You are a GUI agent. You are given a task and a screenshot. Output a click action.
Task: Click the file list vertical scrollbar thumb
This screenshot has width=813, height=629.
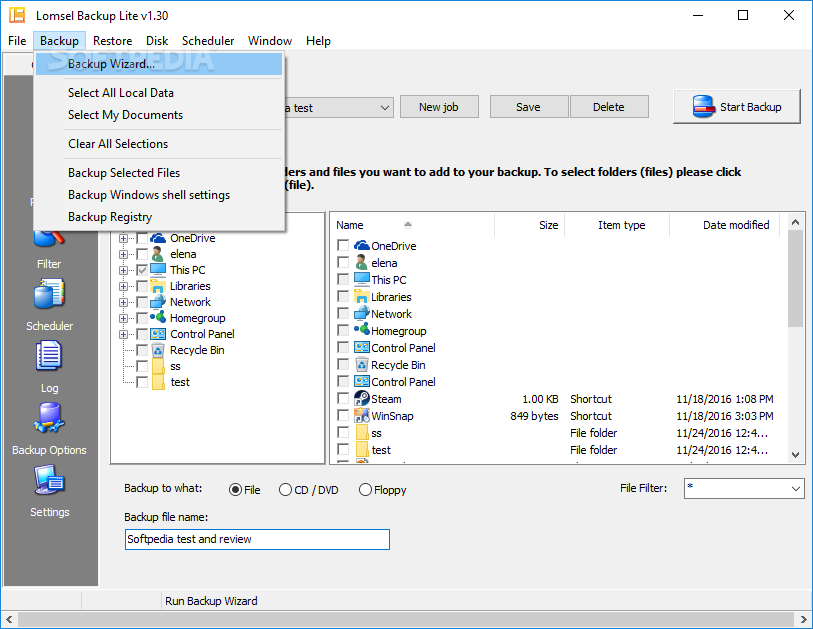[x=795, y=279]
